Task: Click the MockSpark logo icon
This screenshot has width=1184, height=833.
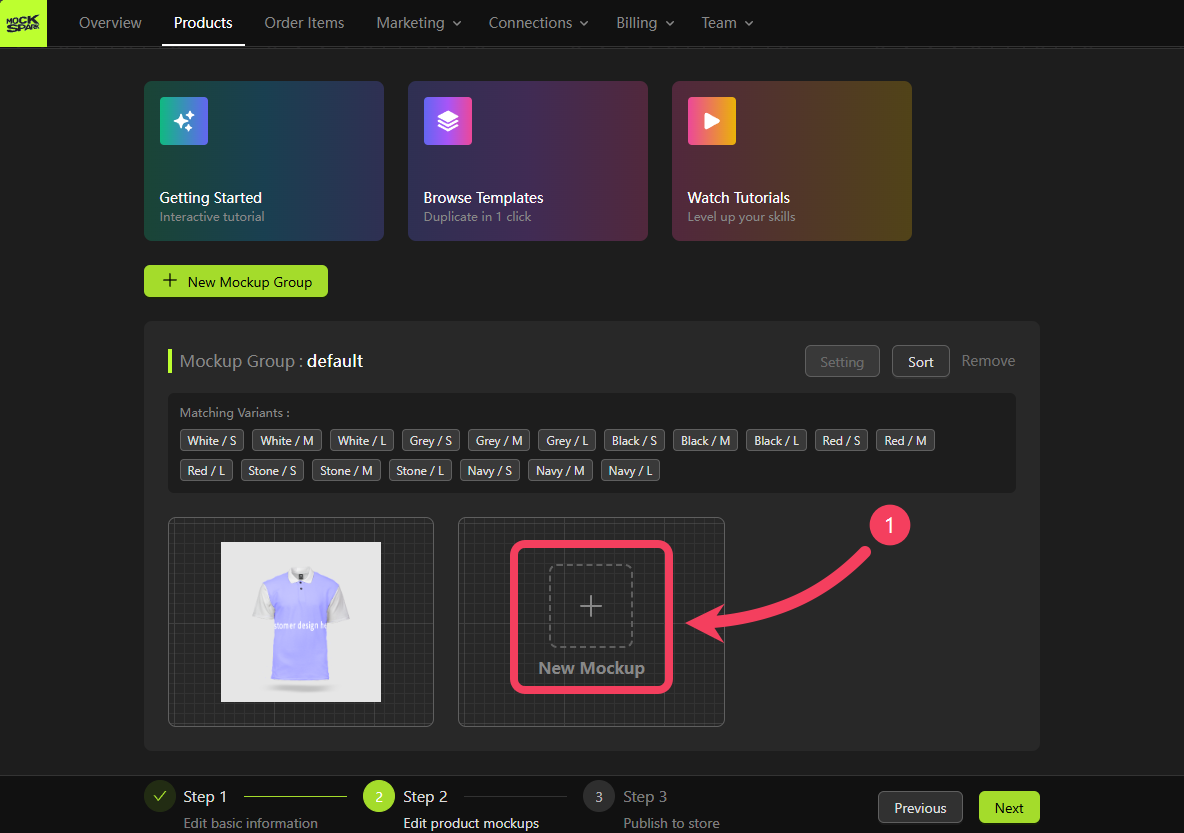Action: (23, 23)
